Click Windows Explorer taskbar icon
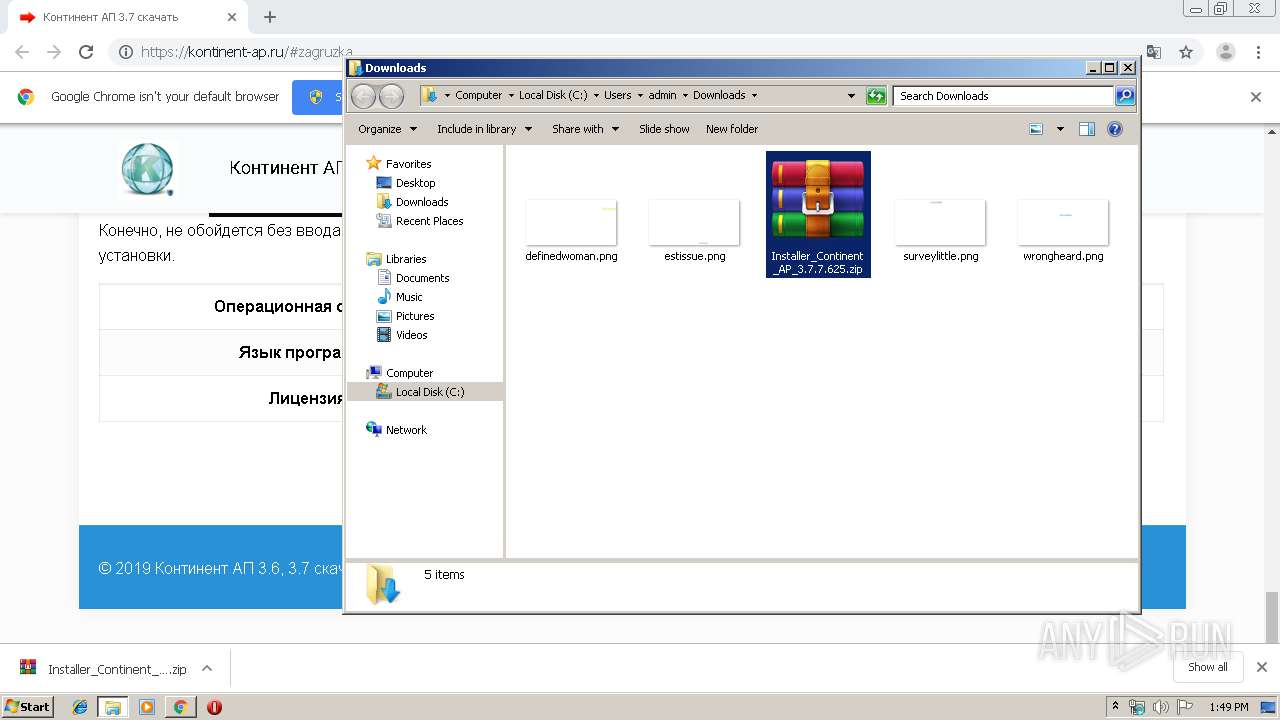 [113, 707]
